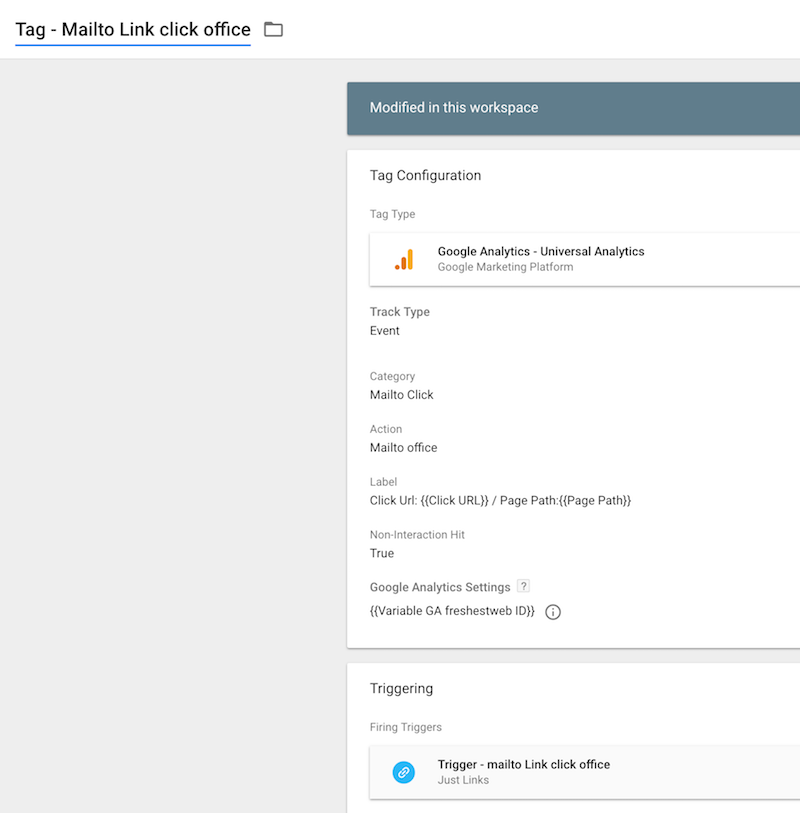Click the folder icon beside tag name
The image size is (800, 813).
click(273, 30)
